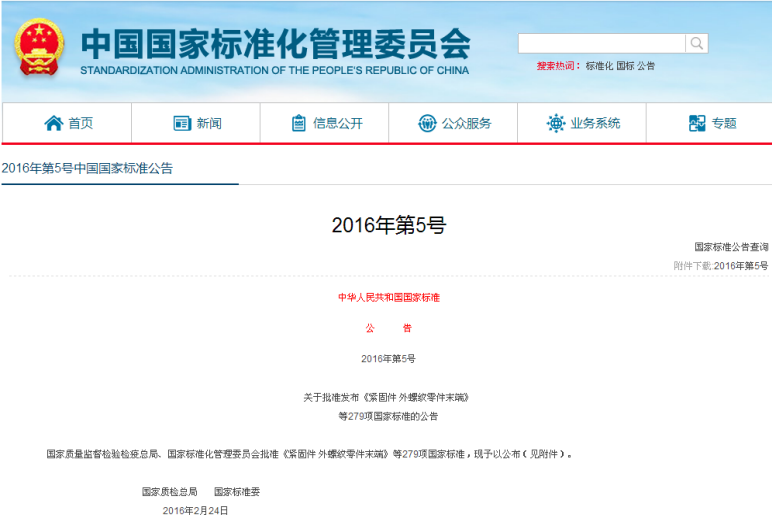Click the house icon beside 首页
The image size is (772, 525).
point(53,123)
